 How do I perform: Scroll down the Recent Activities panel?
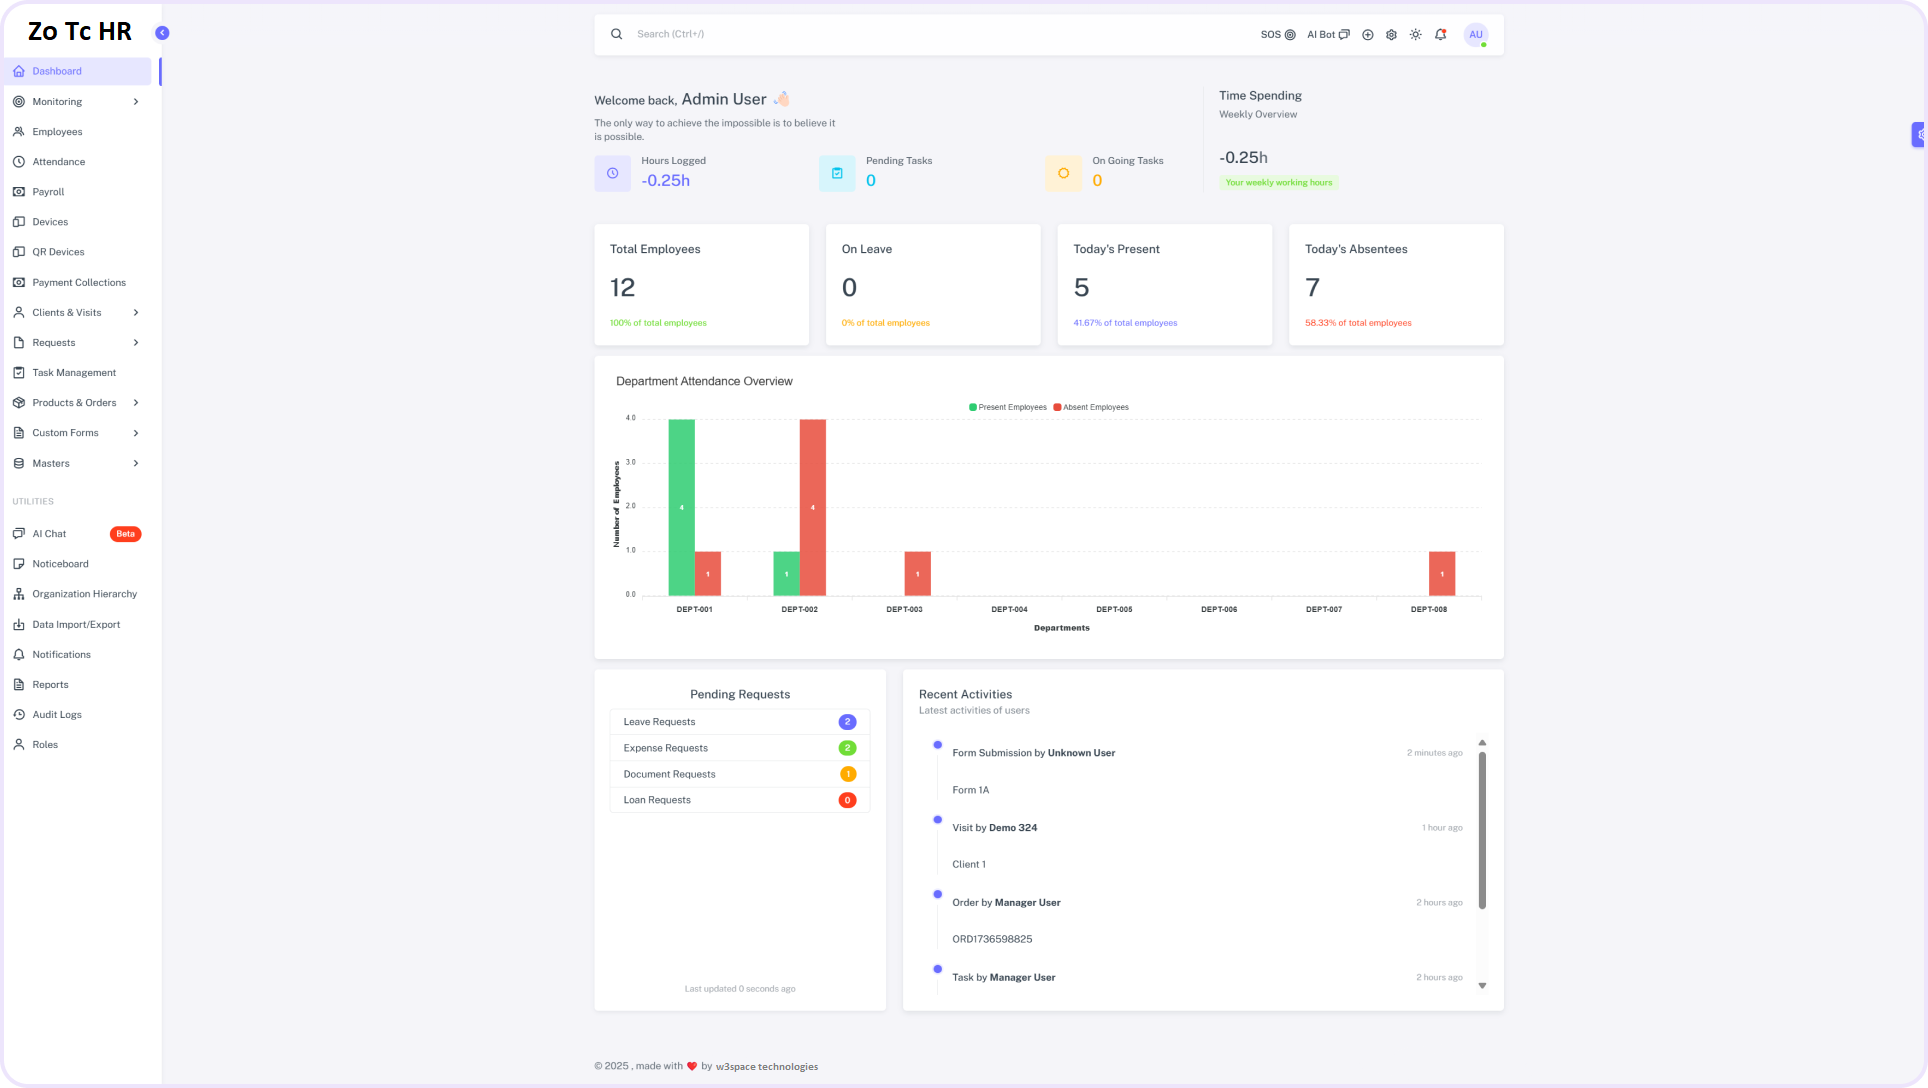pos(1483,986)
